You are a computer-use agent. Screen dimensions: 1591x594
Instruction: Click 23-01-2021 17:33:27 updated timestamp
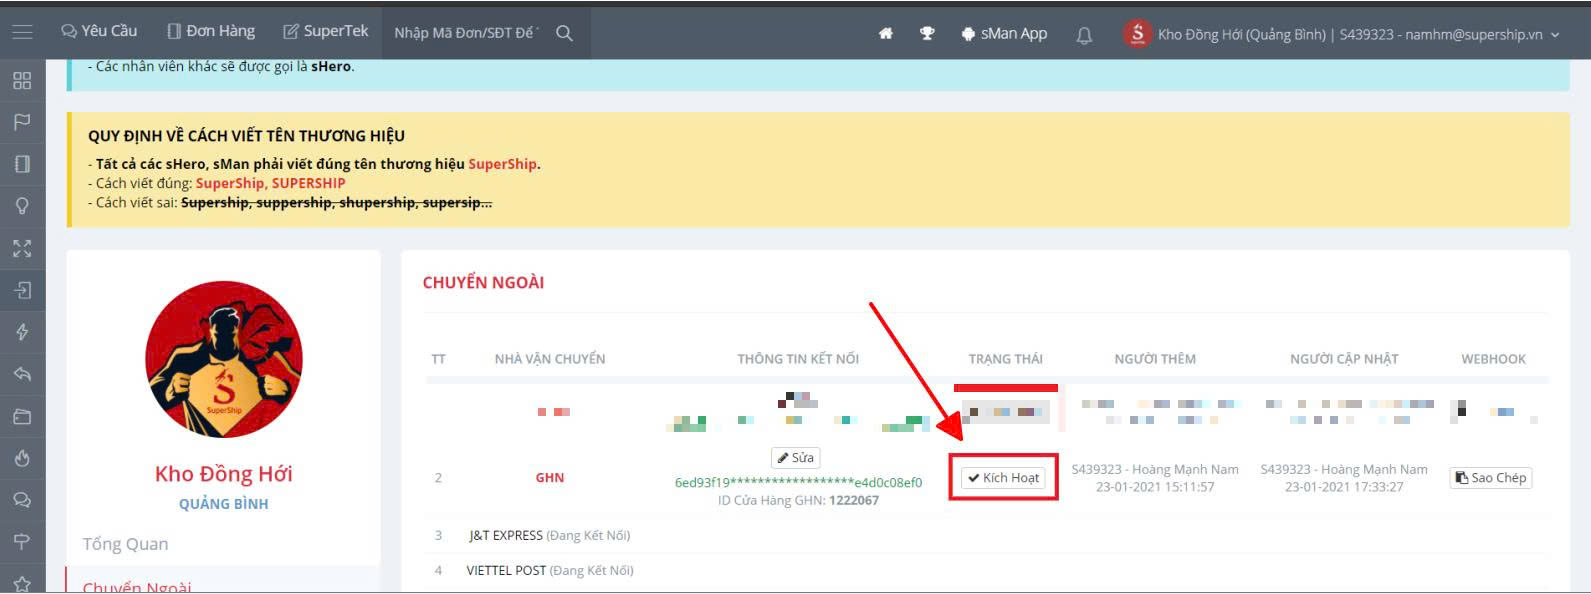pyautogui.click(x=1344, y=487)
